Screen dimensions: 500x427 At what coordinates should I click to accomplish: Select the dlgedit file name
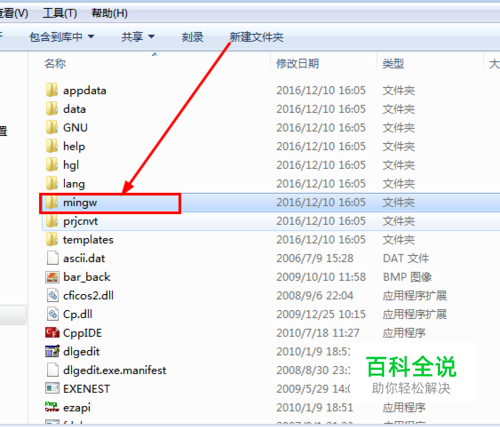pyautogui.click(x=81, y=352)
